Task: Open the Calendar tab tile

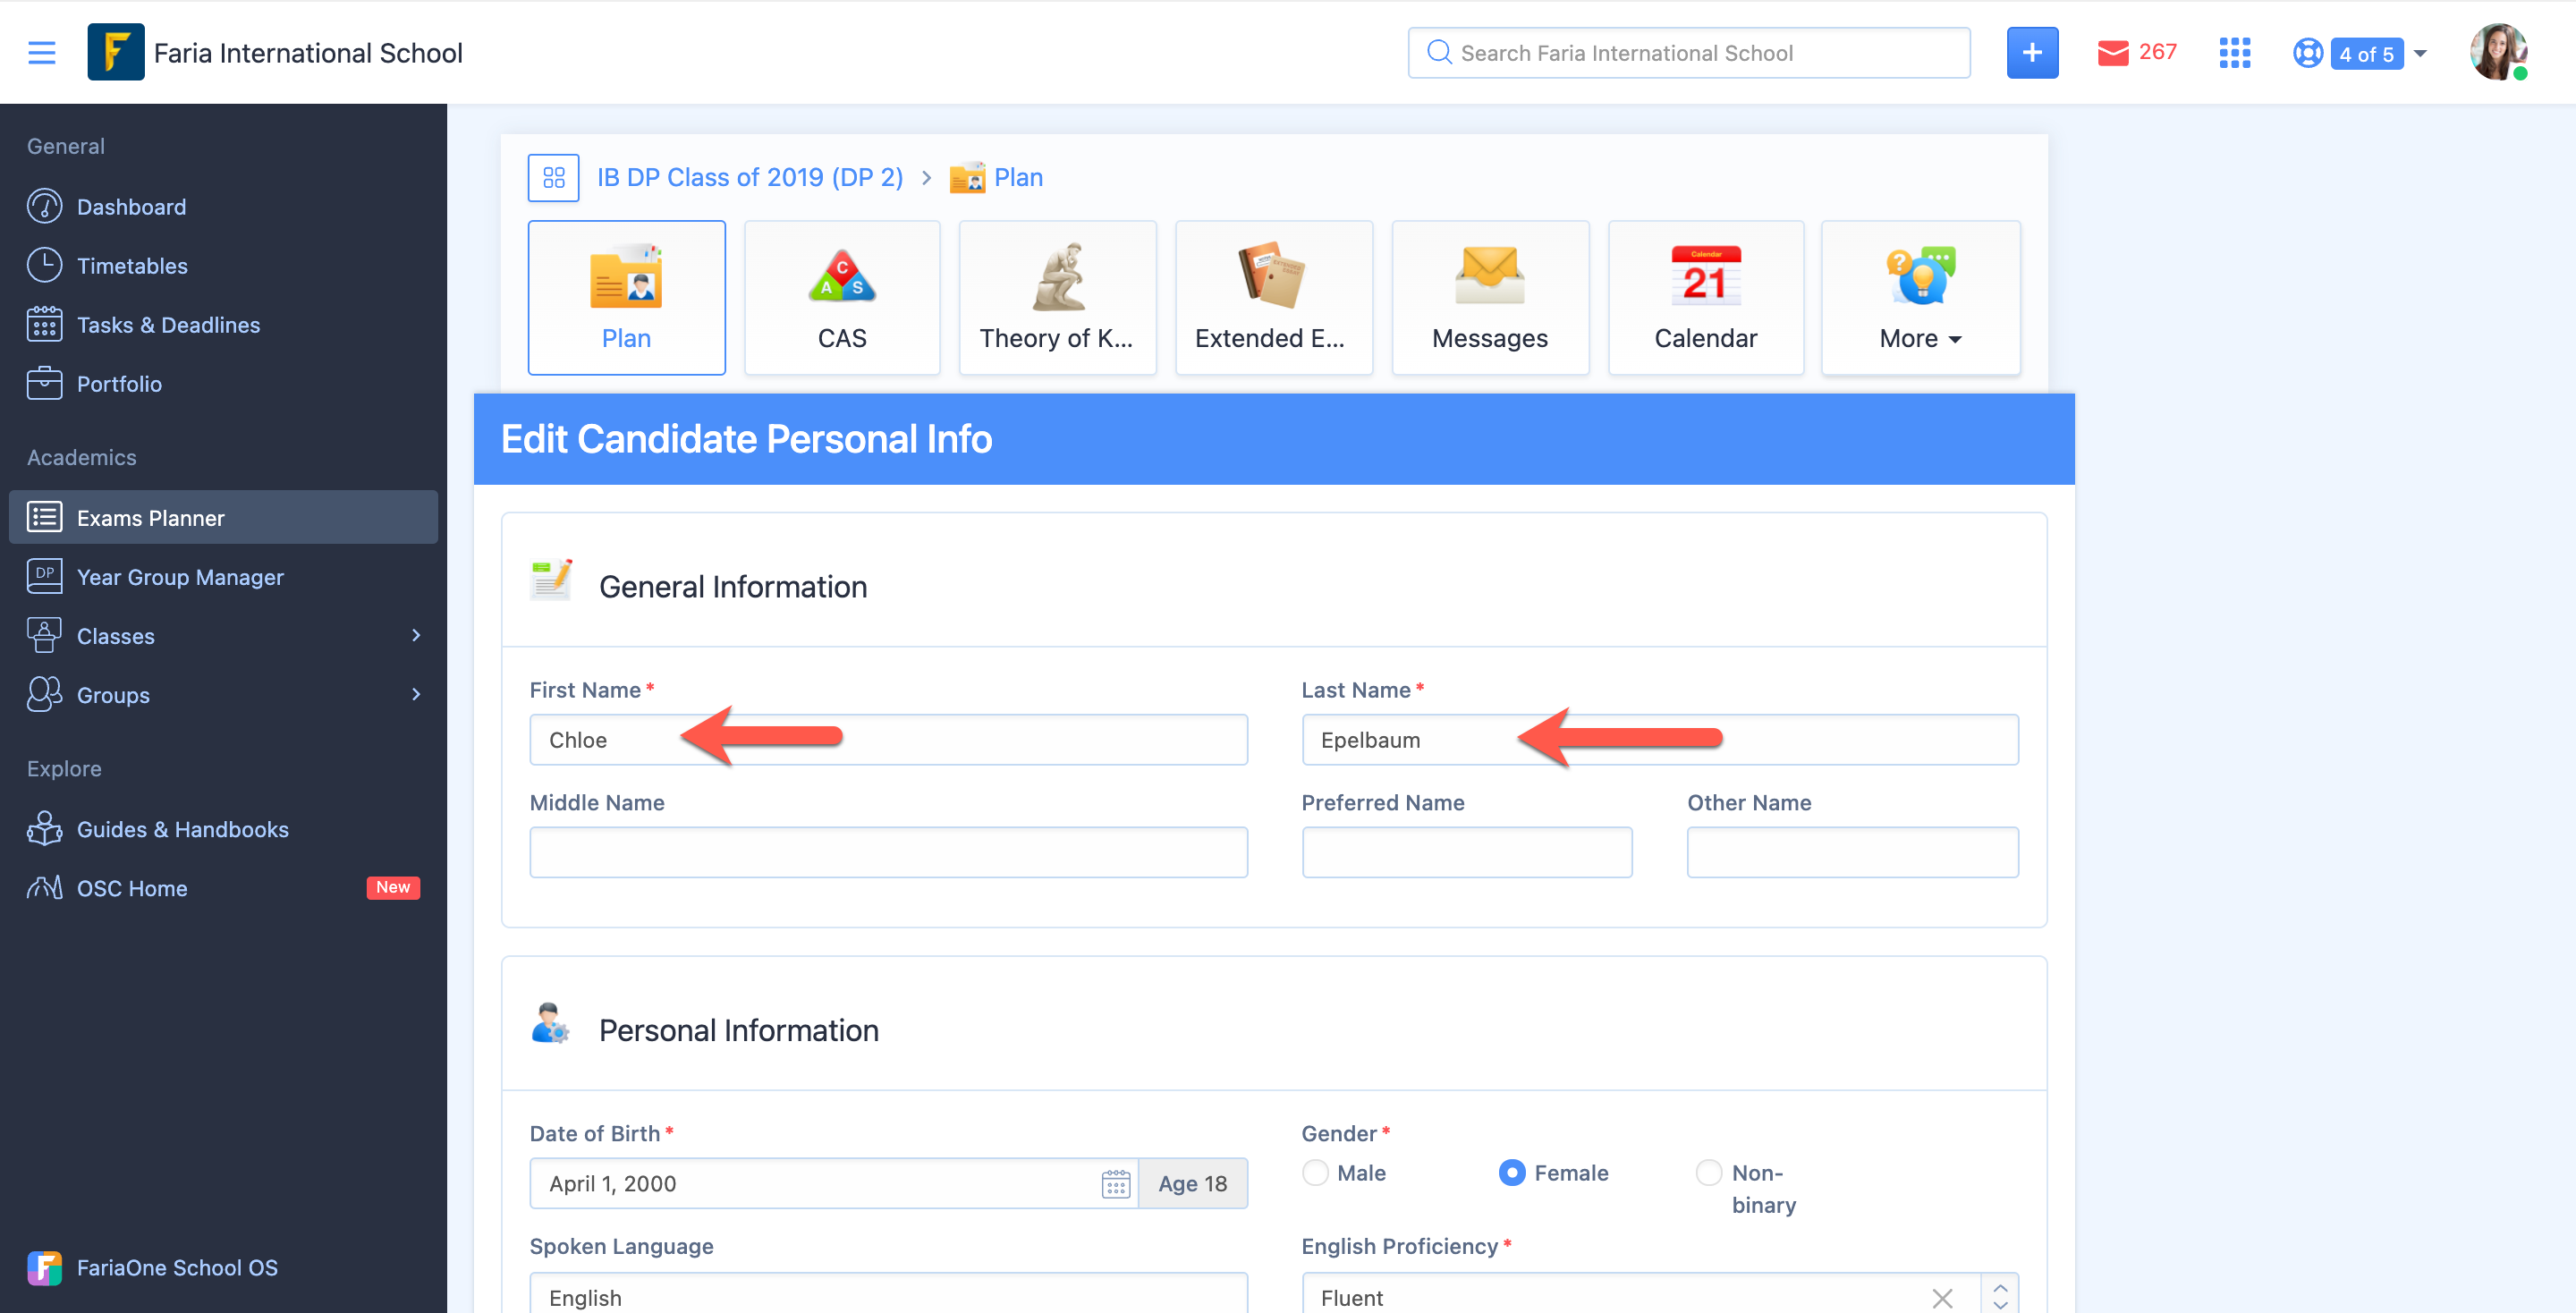Action: pos(1706,298)
